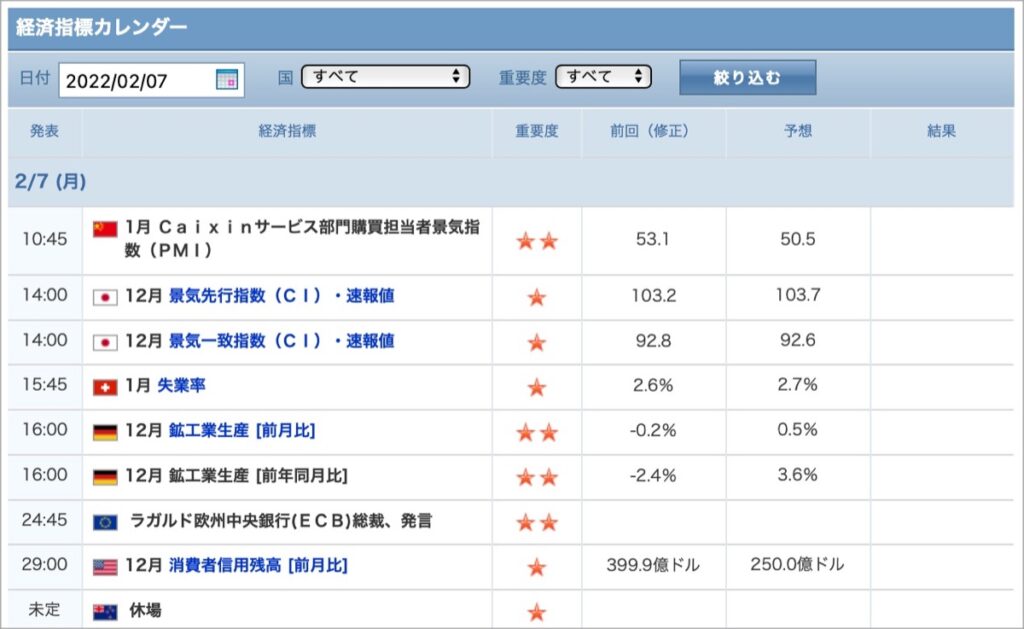Click the 前回（修正）column header

point(653,131)
